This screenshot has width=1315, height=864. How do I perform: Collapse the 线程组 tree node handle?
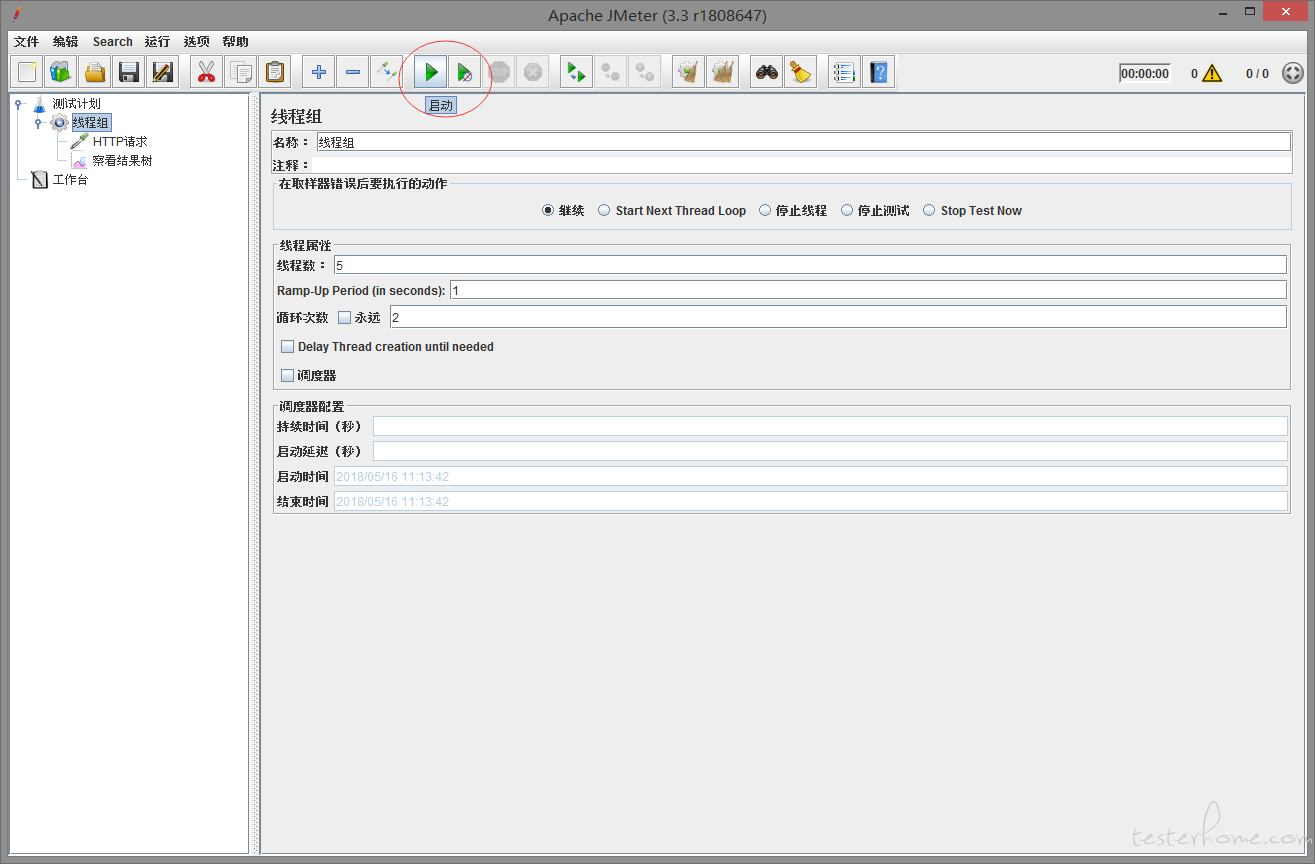coord(38,123)
